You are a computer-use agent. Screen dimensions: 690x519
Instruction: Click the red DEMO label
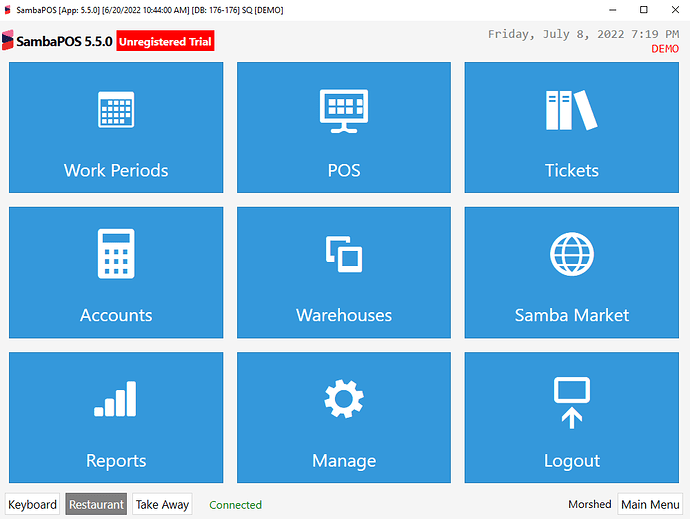[x=665, y=49]
